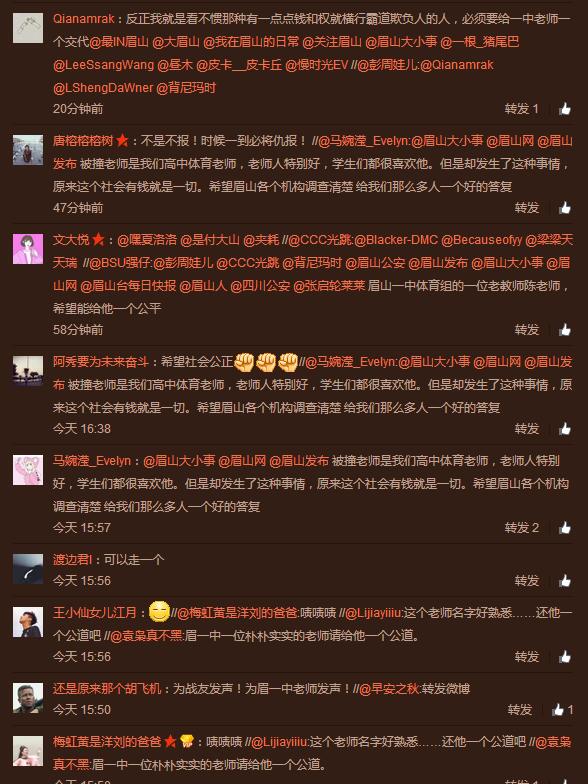Image resolution: width=588 pixels, height=784 pixels.
Task: Open username link 梅虹黄是洋刘的爸爸
Action: pos(107,742)
